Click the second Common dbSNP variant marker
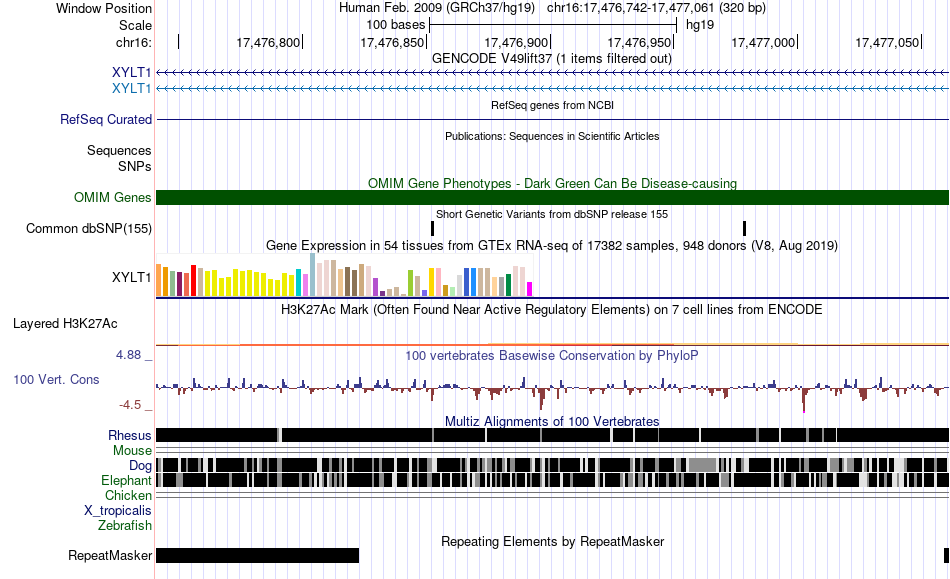 (x=744, y=228)
